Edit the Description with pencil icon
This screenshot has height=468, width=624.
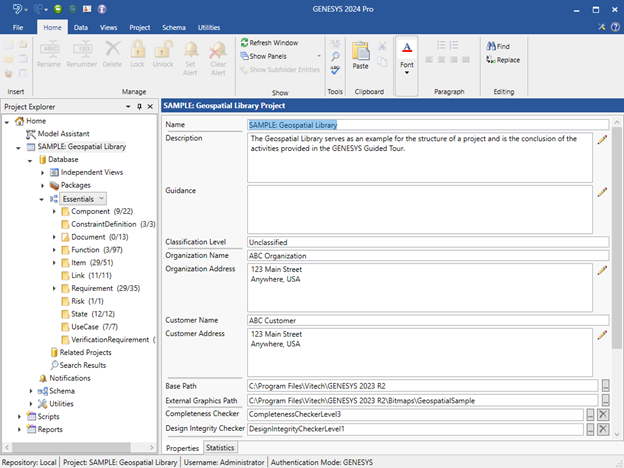603,139
